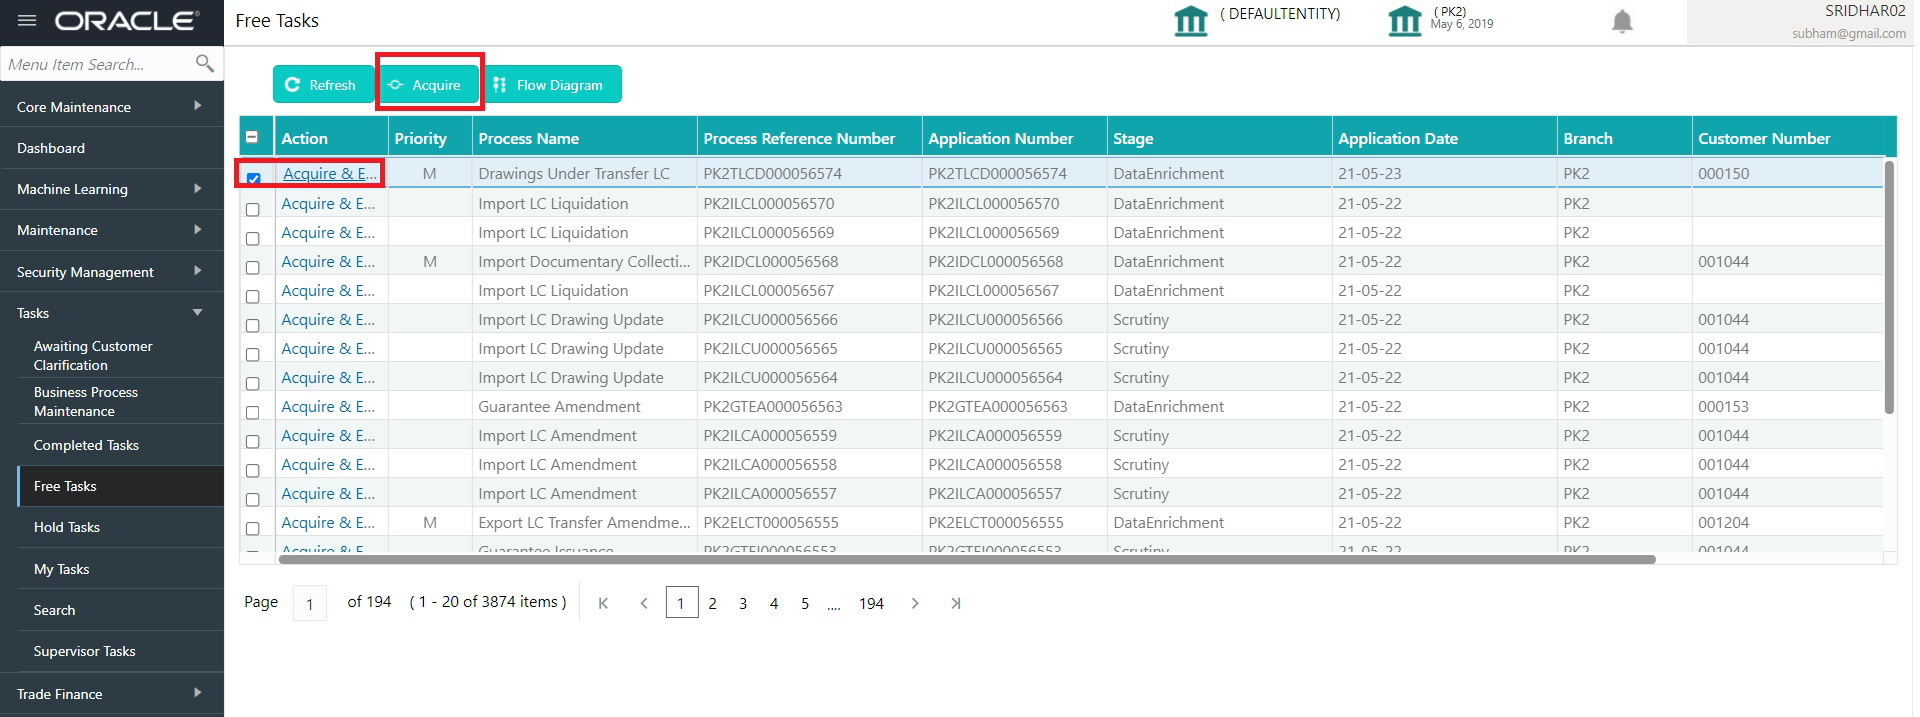Click Acquire & Edit link for PK2ILCA000056559
Screen dimensions: 1920x717
coord(328,435)
